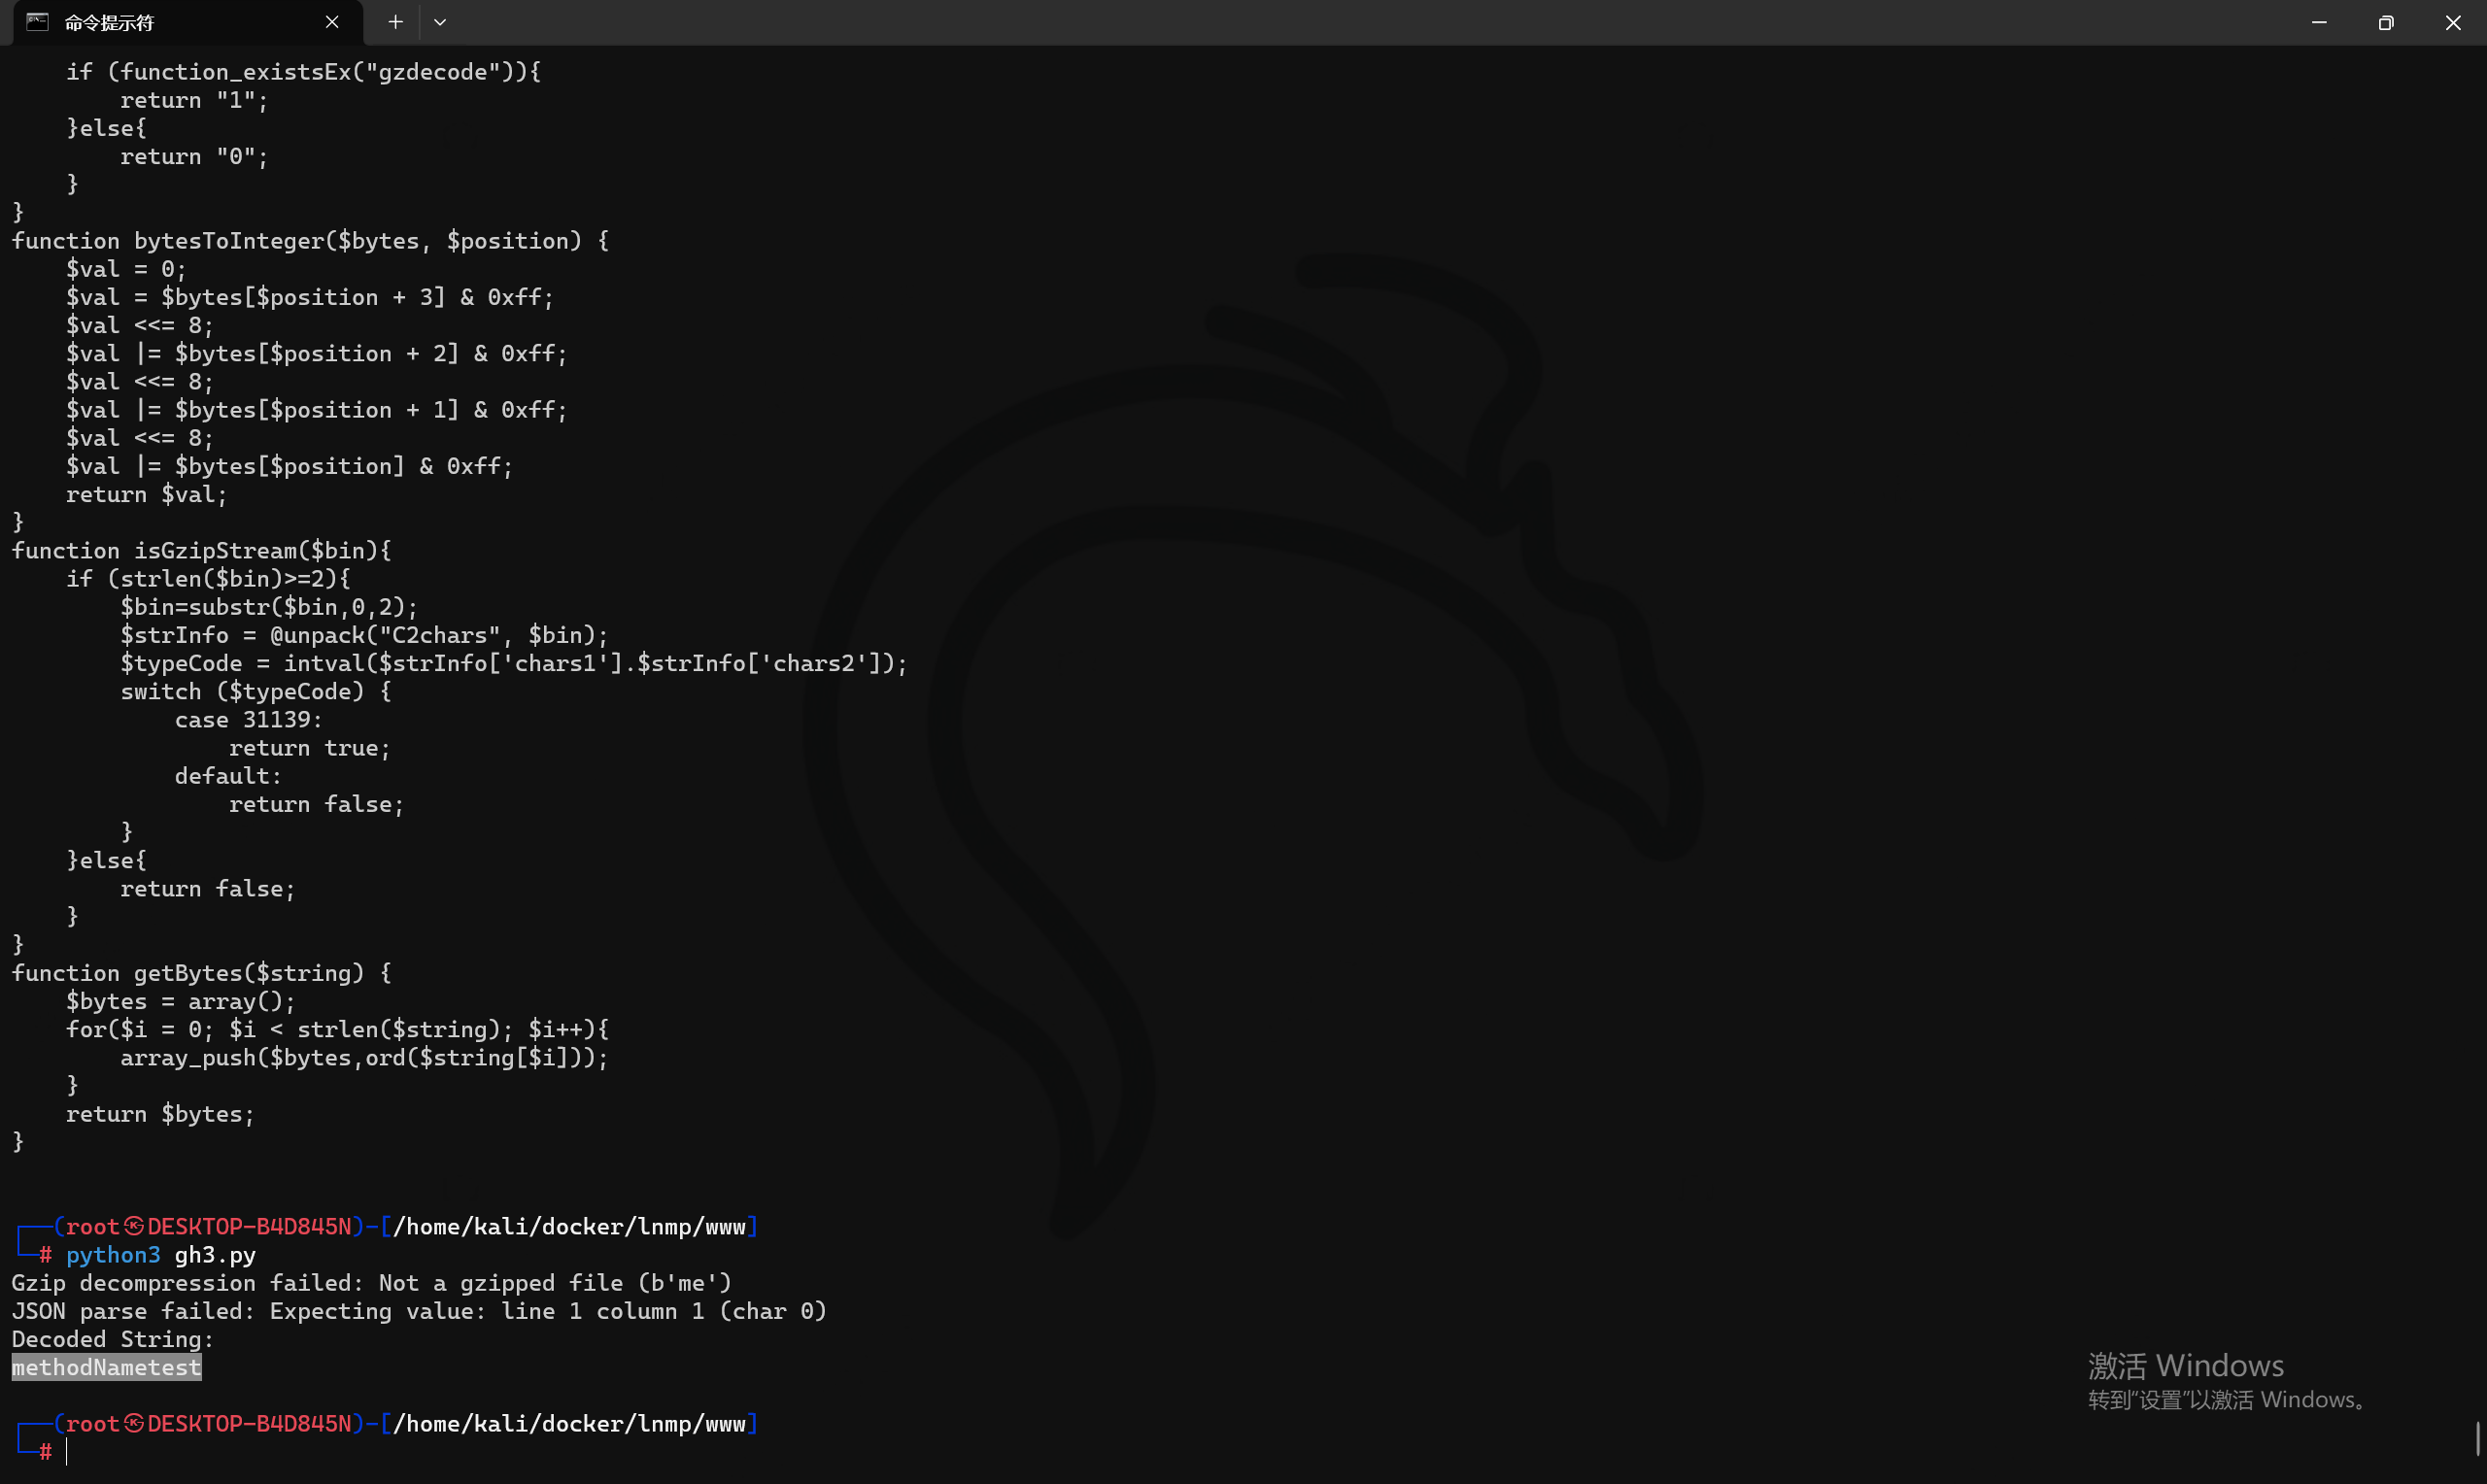Screen dimensions: 2487x1484
Task: Click the function getBytes($string) line
Action: pyautogui.click(x=201, y=972)
